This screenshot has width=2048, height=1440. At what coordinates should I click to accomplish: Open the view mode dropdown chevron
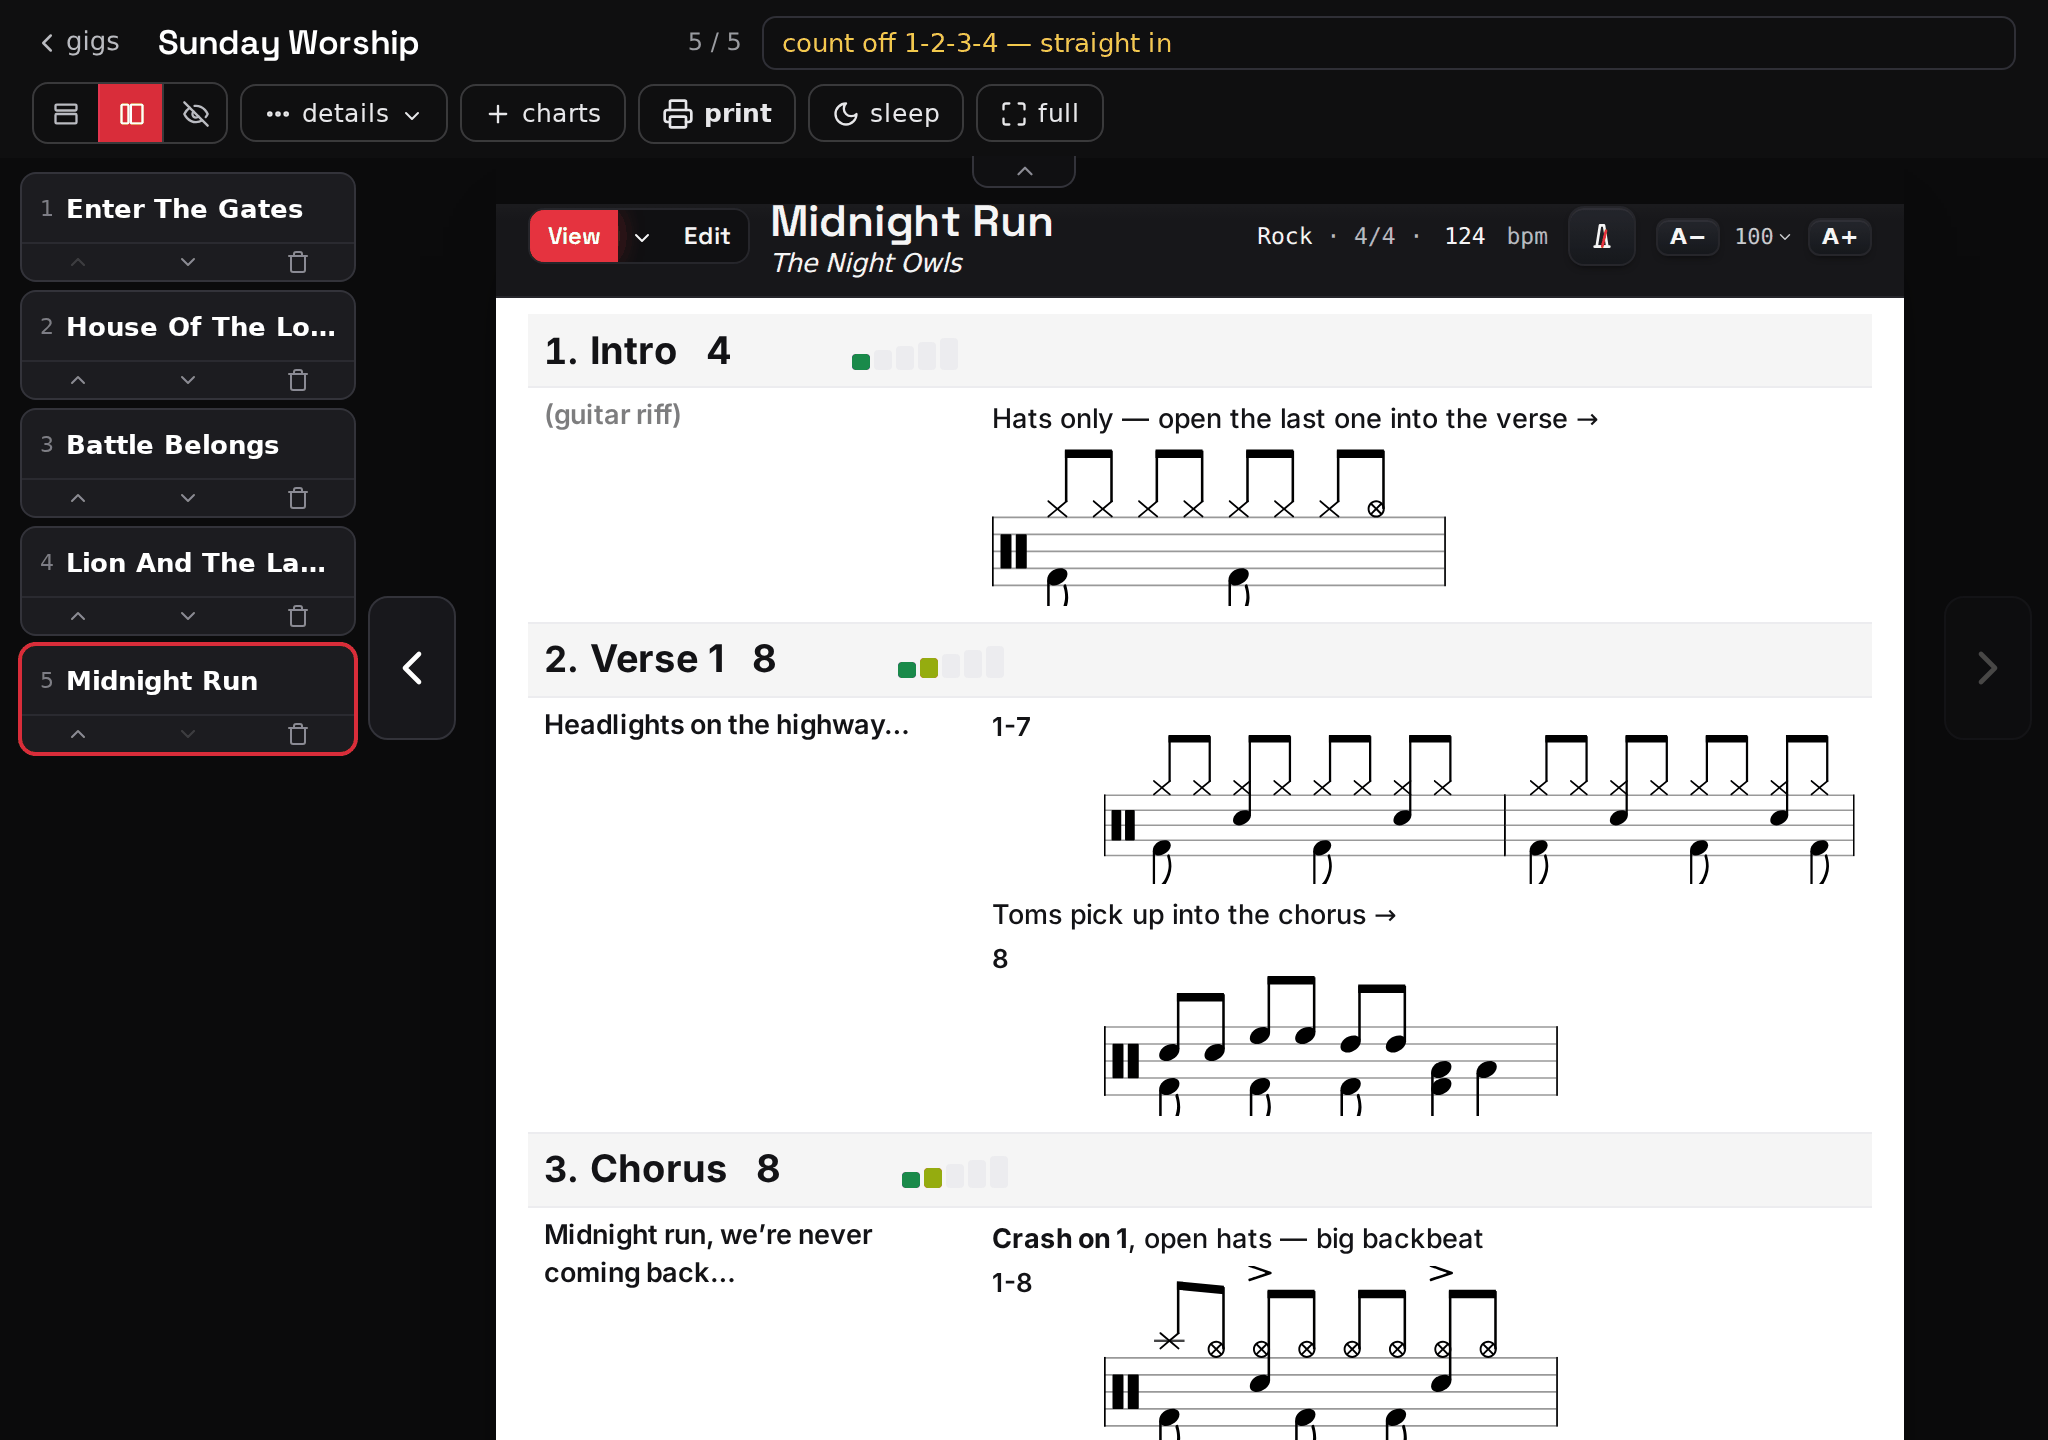tap(642, 236)
